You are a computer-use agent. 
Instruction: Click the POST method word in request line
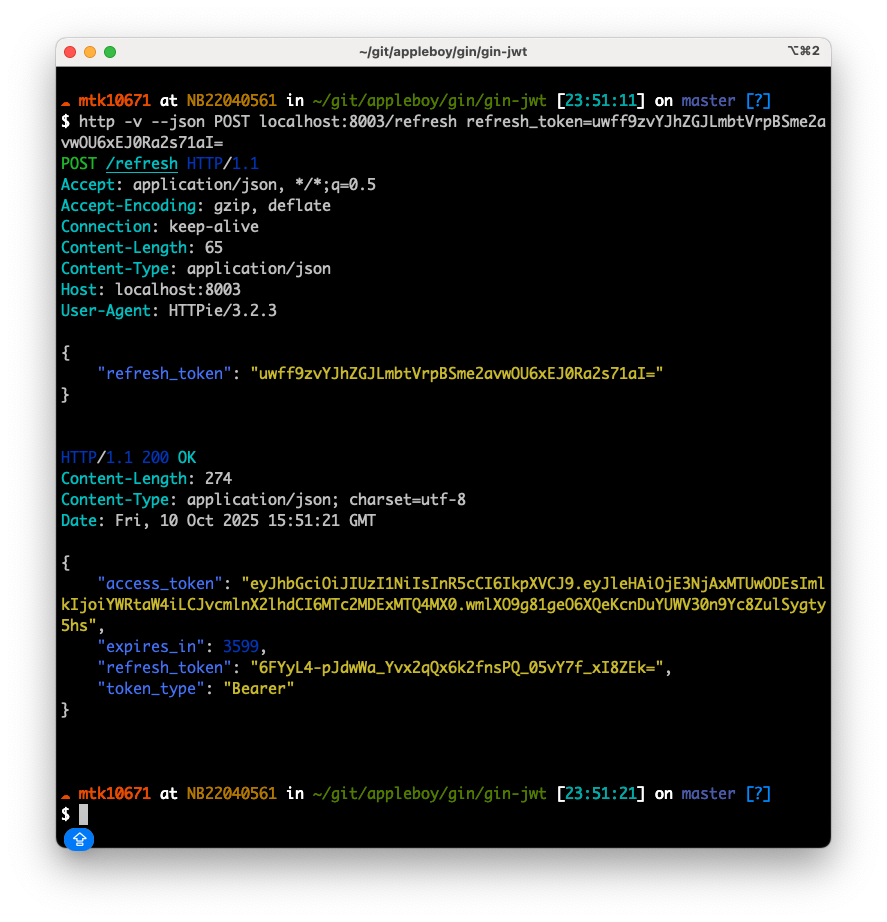(79, 163)
